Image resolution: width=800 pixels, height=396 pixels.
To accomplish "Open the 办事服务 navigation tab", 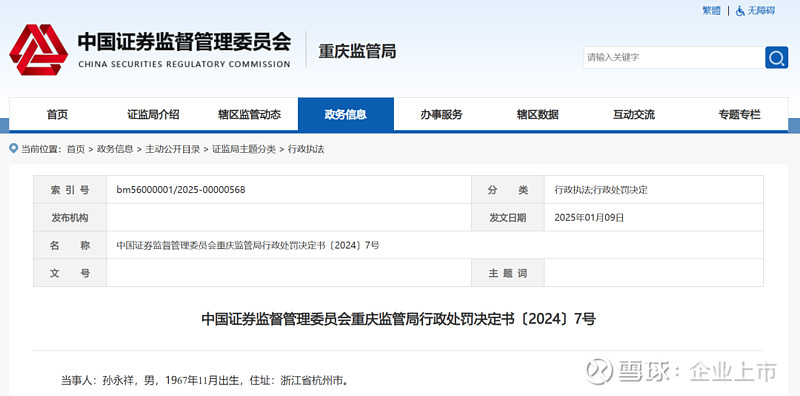I will click(441, 114).
